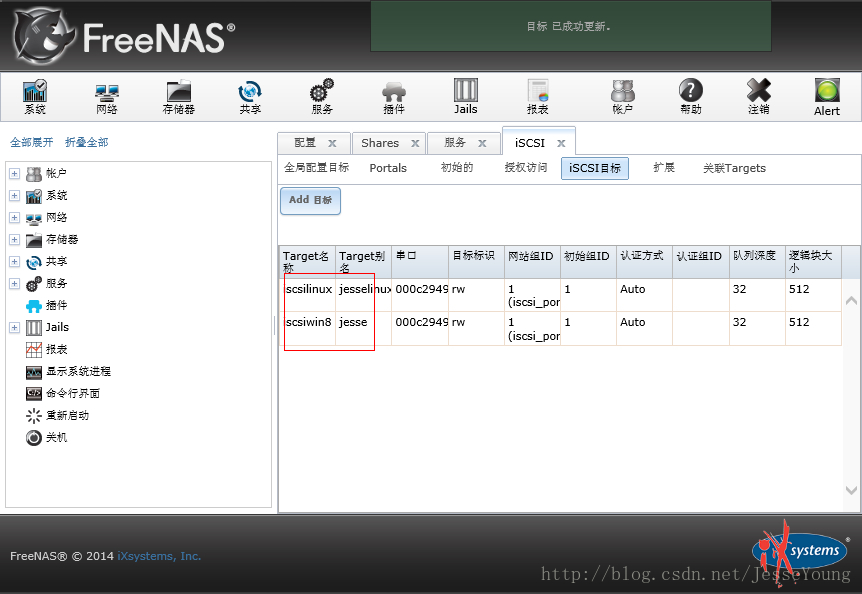Sort by 队列深度 column header

[757, 262]
